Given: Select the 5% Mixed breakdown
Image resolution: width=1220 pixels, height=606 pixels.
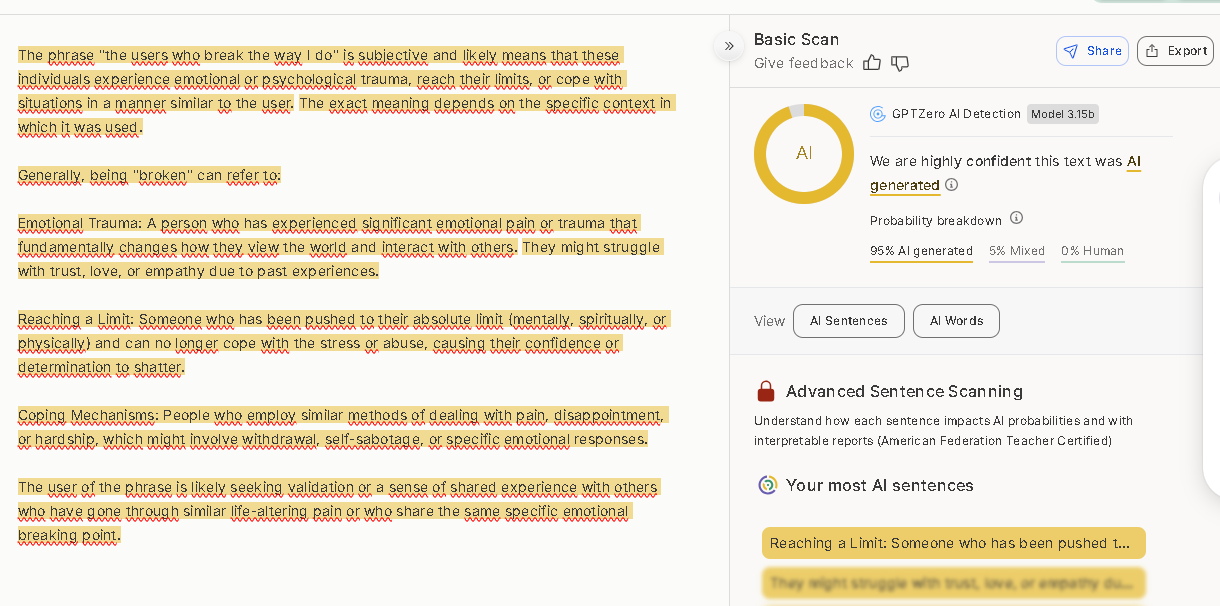Looking at the screenshot, I should click(x=1016, y=251).
